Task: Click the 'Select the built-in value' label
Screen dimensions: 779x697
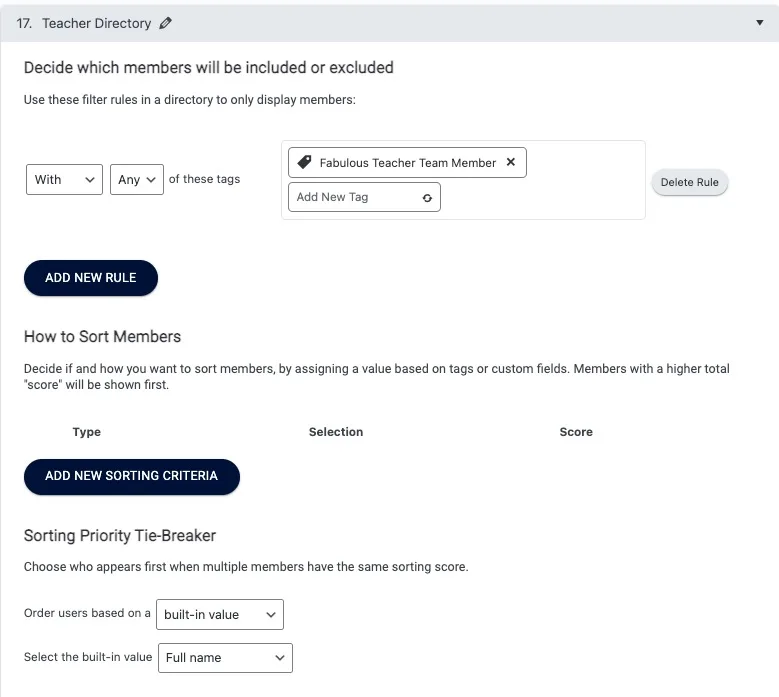Action: [88, 657]
